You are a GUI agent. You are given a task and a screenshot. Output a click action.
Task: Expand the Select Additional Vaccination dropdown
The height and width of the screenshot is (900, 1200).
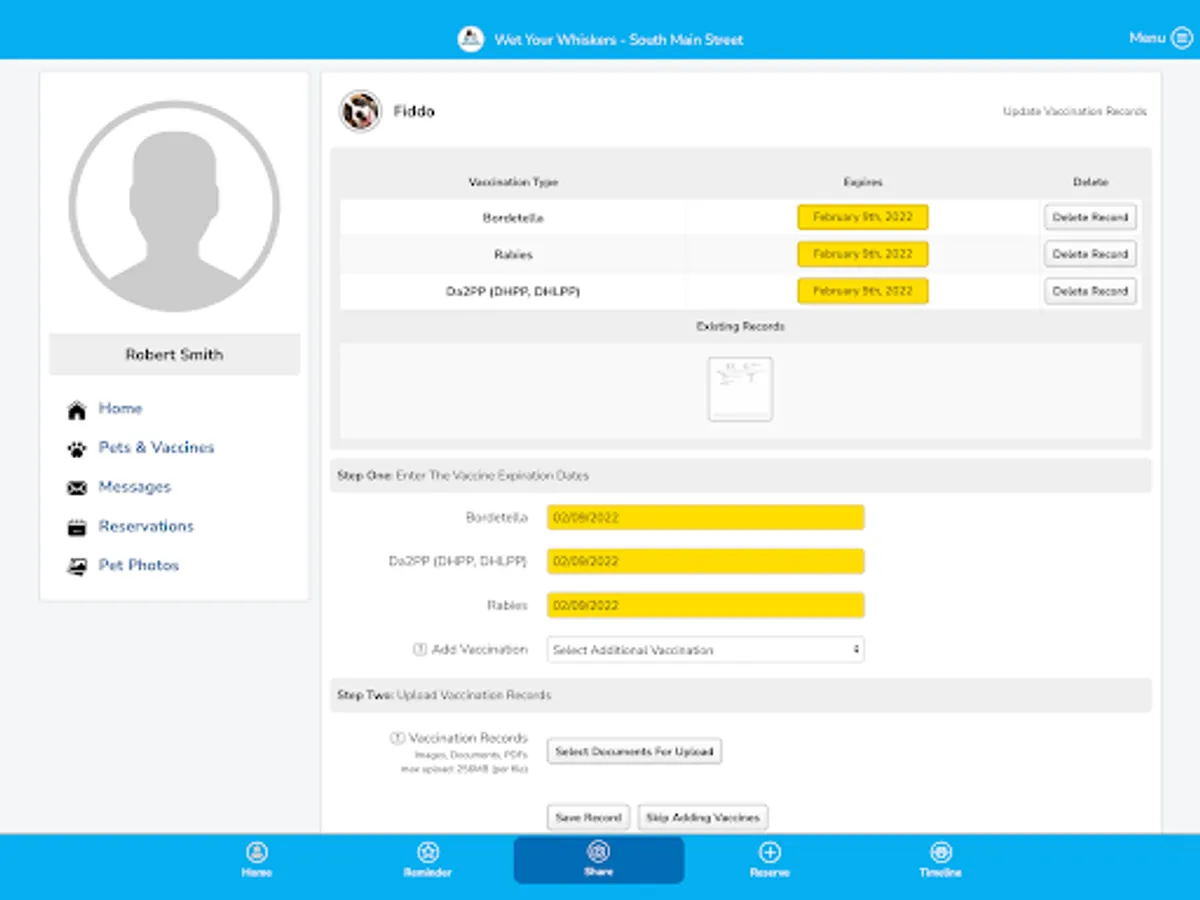(705, 650)
